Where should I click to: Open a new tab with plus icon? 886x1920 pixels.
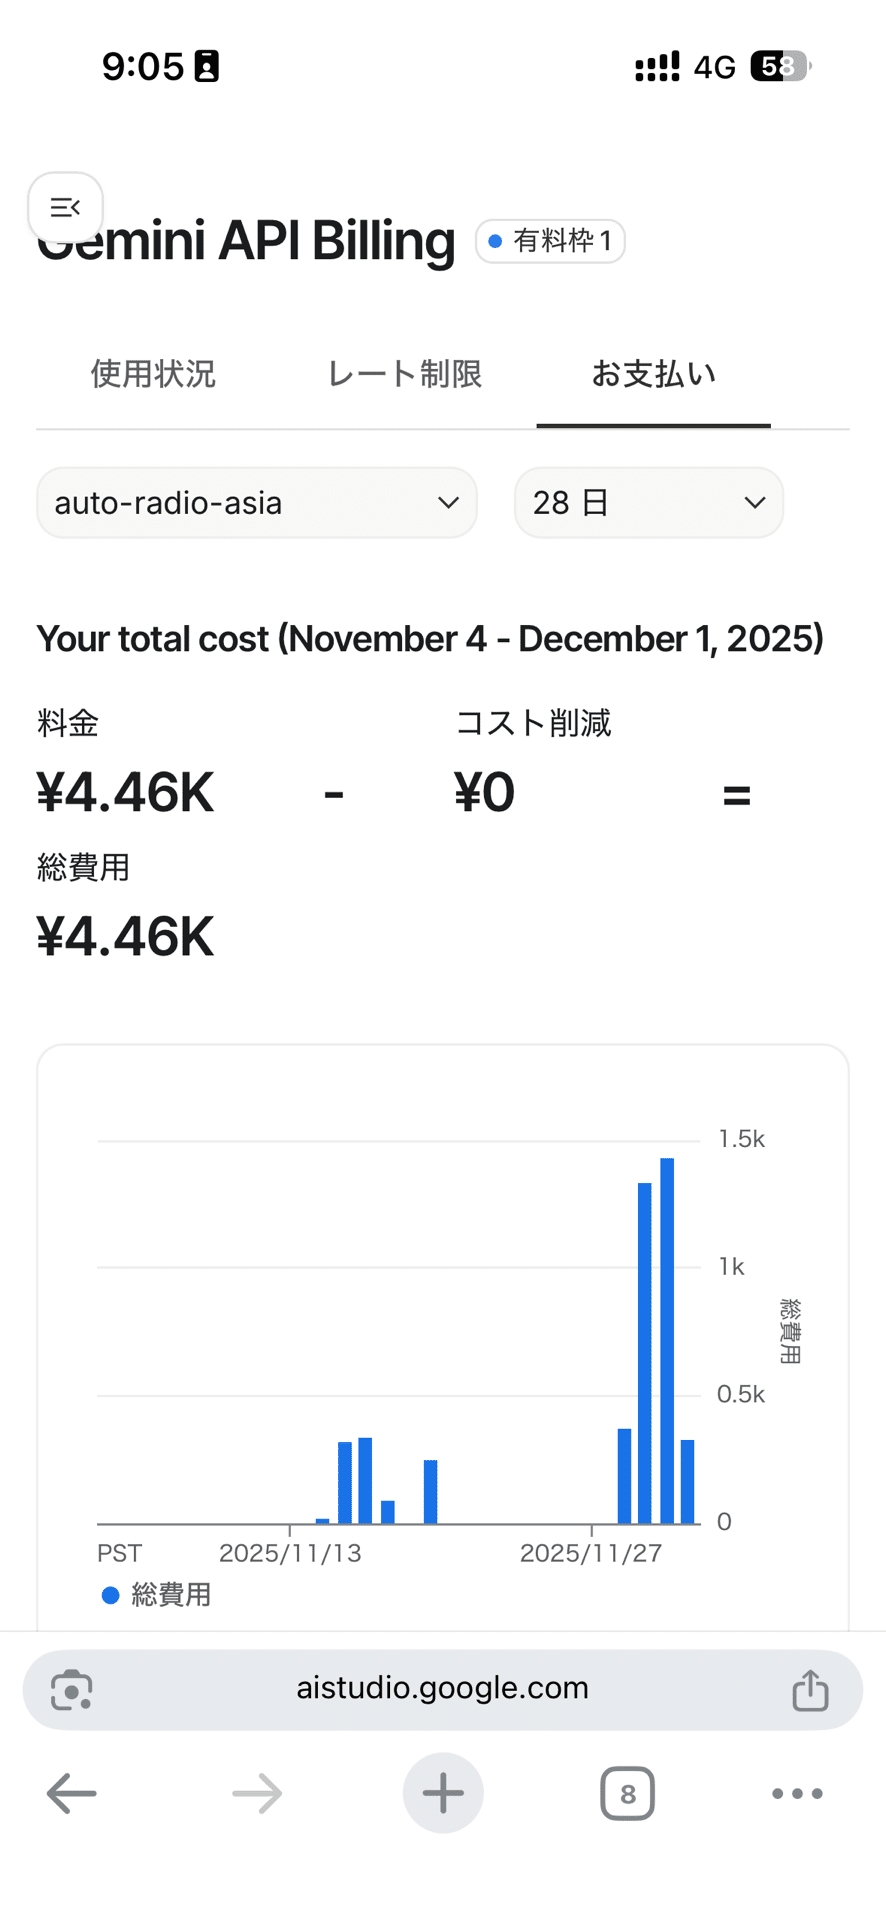pyautogui.click(x=443, y=1793)
